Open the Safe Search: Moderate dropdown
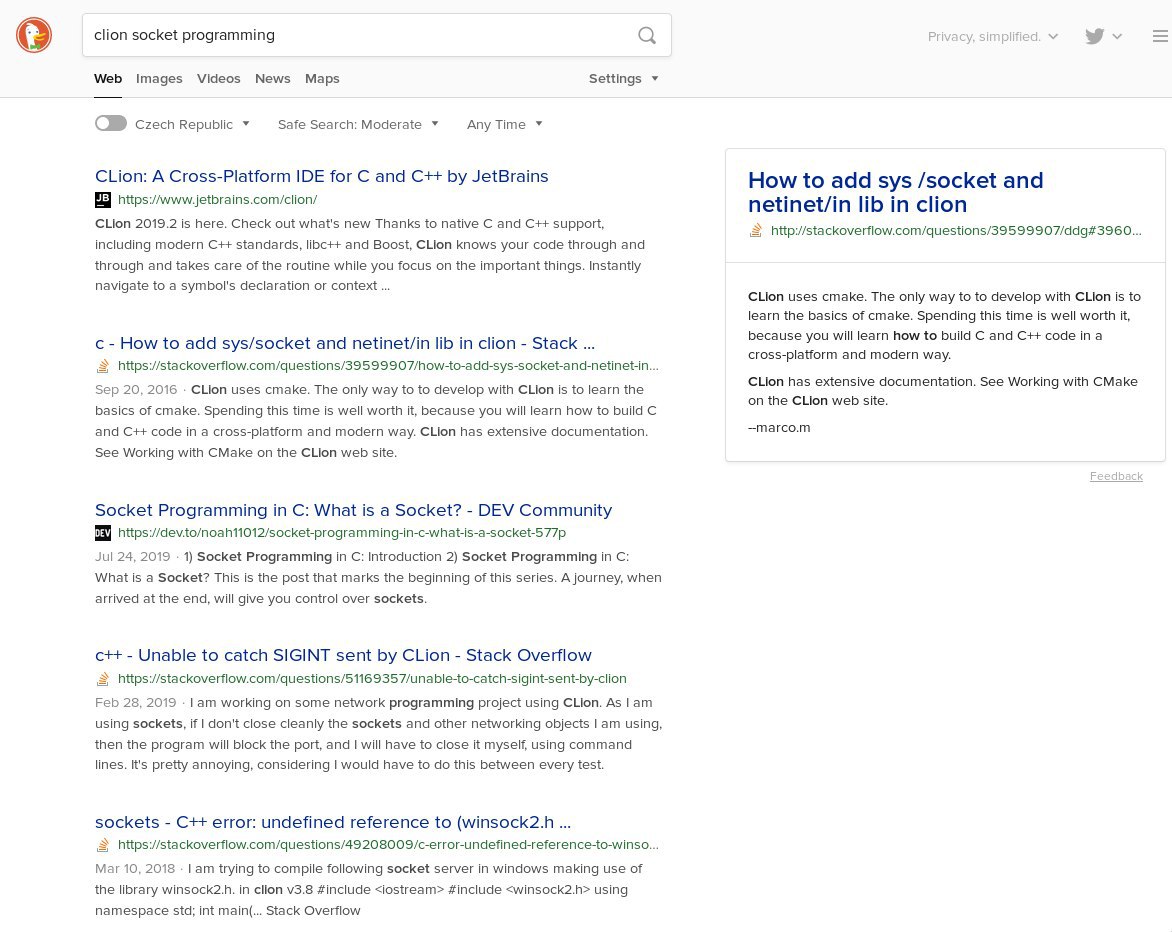 point(358,124)
